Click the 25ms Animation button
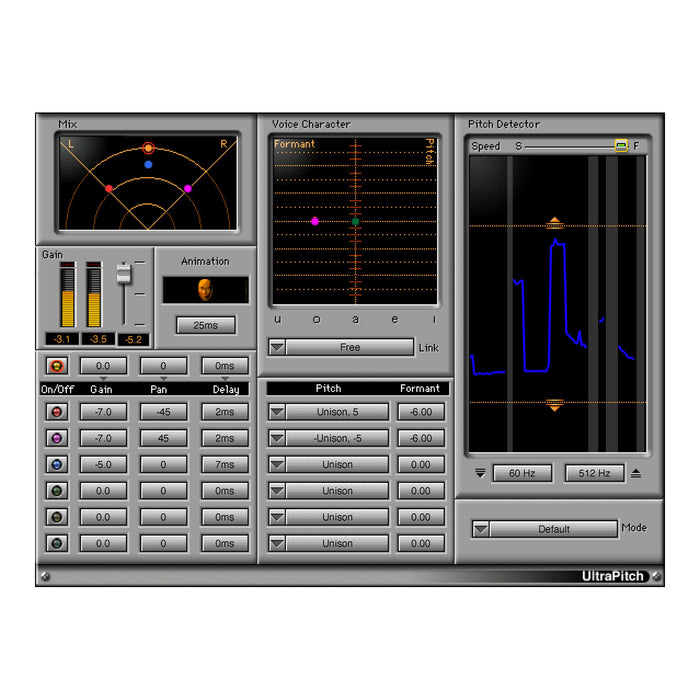Screen dimensions: 700x700 (x=205, y=325)
